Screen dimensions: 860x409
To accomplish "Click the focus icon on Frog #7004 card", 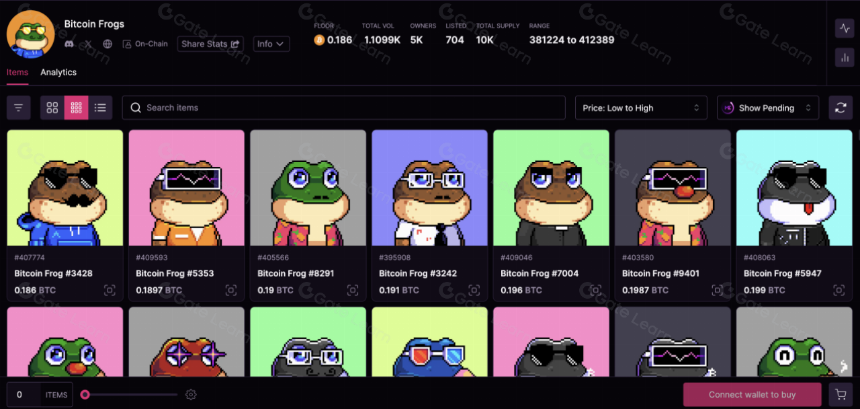I will coord(596,290).
